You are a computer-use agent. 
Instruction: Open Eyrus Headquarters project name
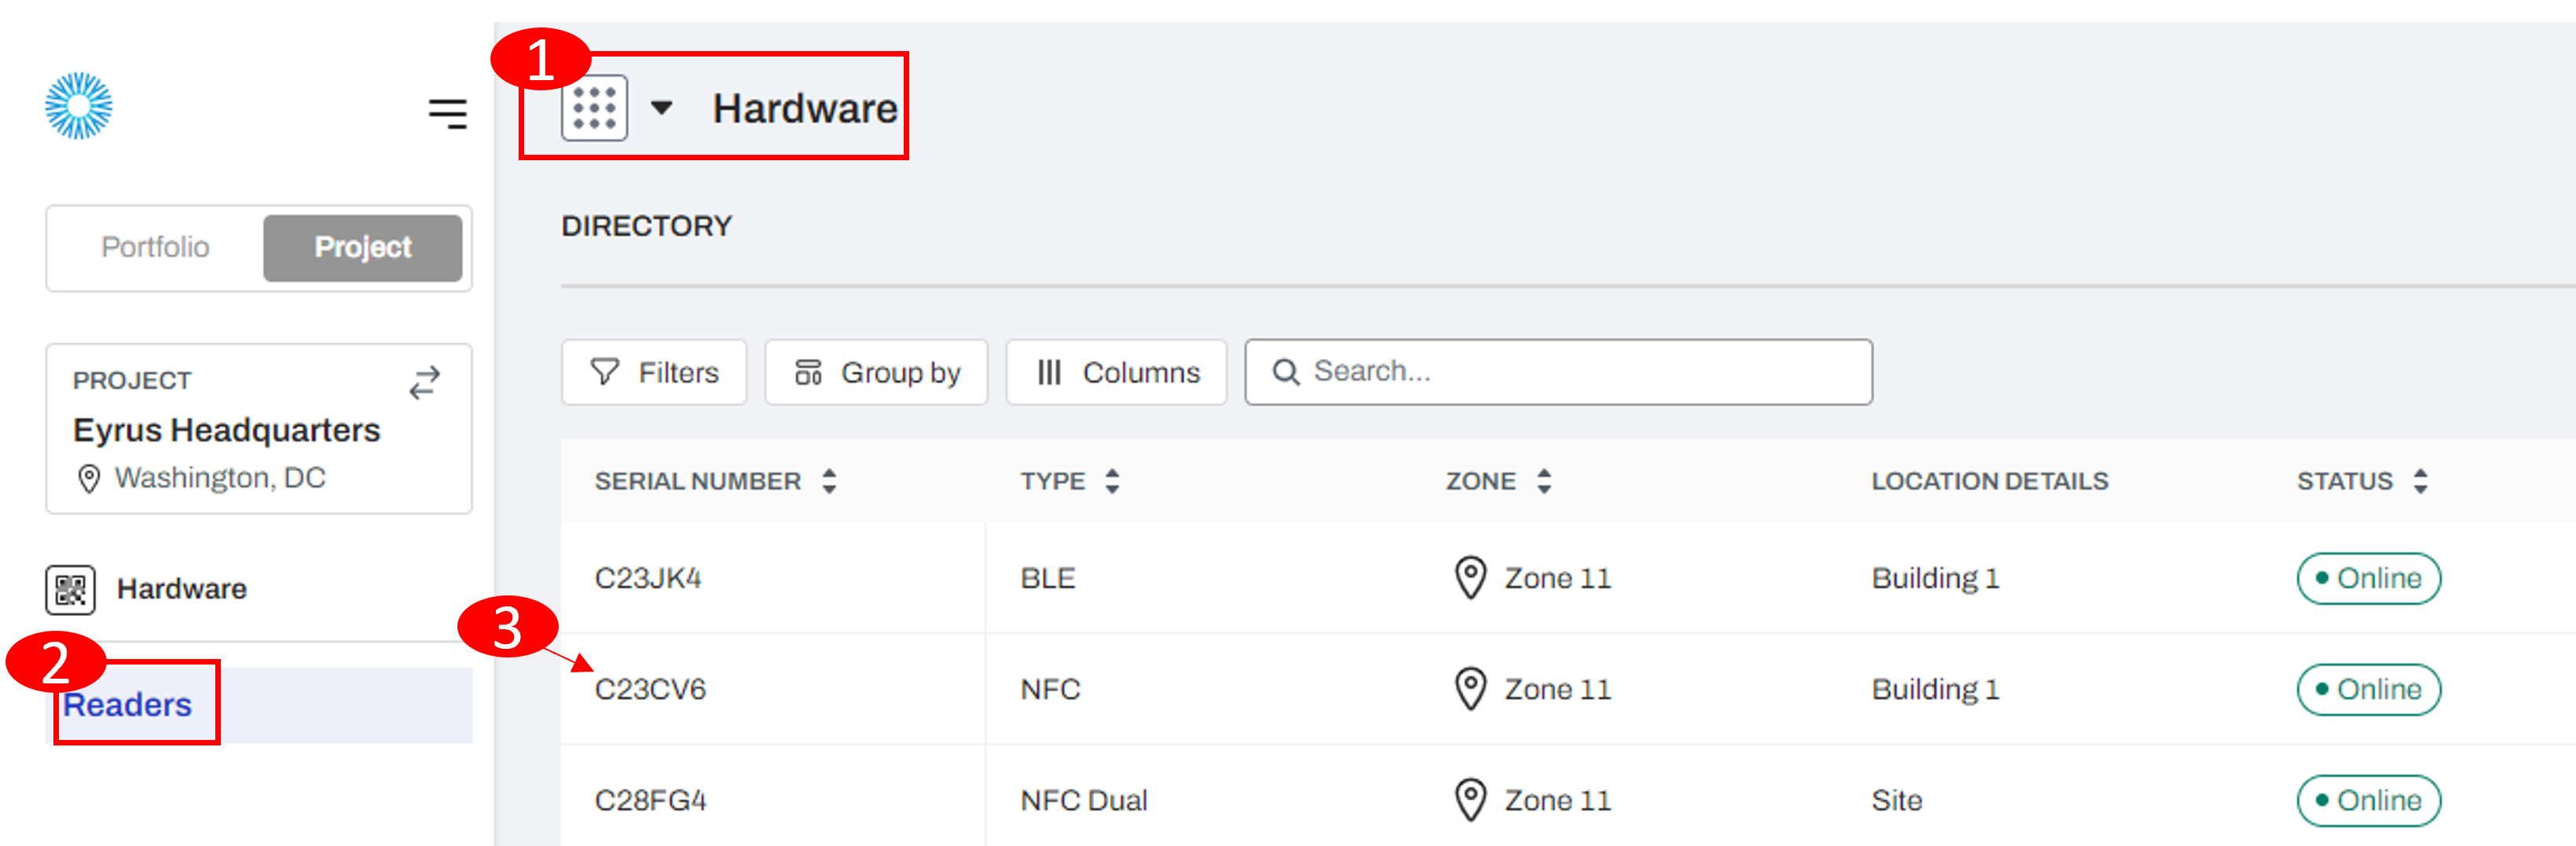pyautogui.click(x=227, y=430)
